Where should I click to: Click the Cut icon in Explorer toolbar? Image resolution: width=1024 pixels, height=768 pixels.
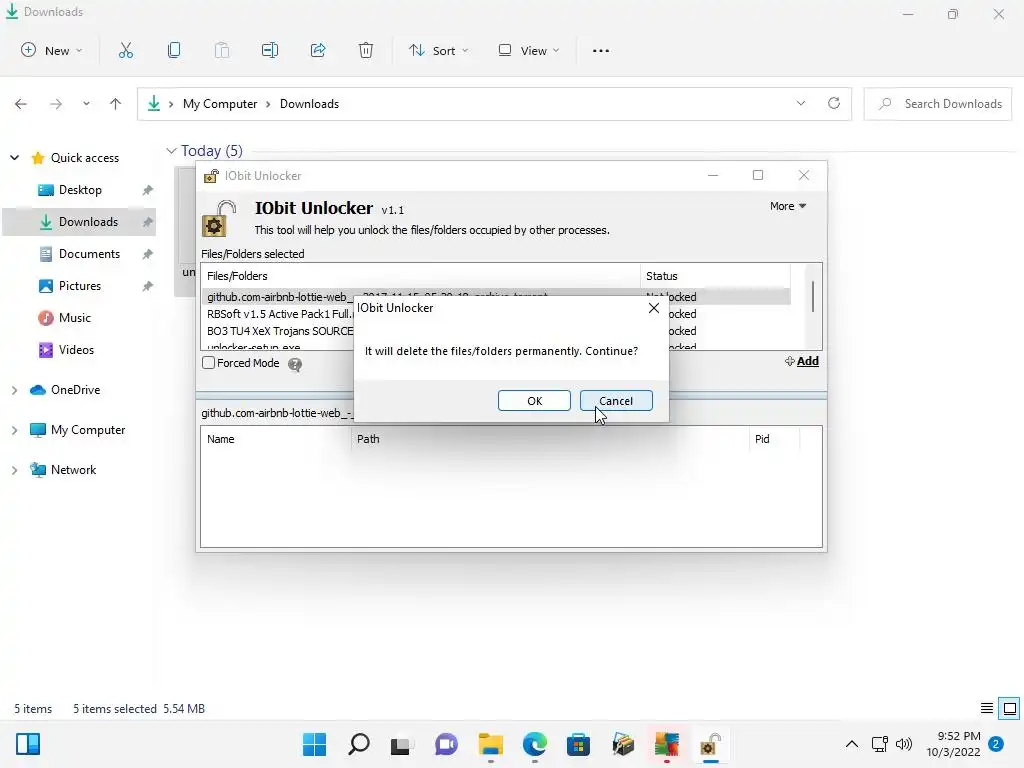tap(126, 50)
